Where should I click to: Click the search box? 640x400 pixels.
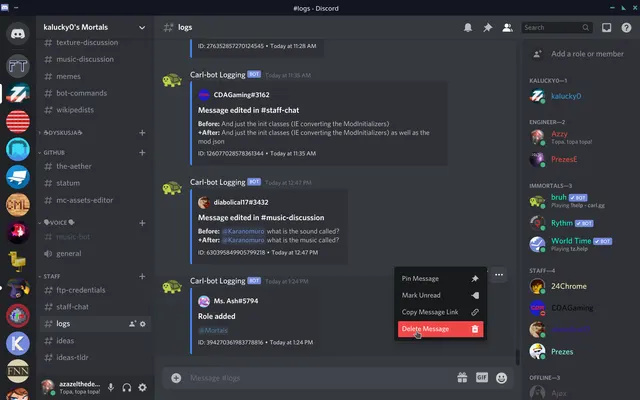click(557, 27)
